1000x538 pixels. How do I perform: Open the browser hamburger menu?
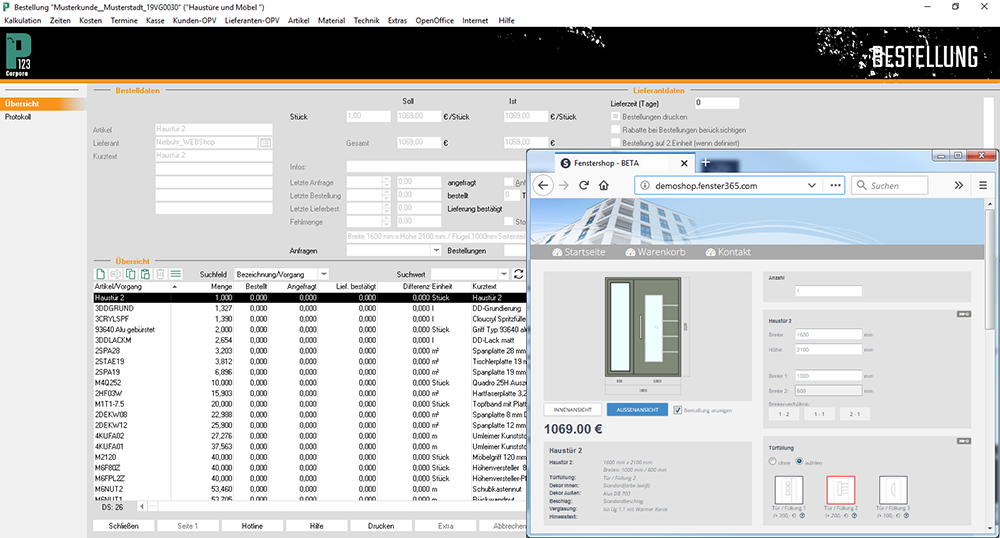click(x=983, y=185)
